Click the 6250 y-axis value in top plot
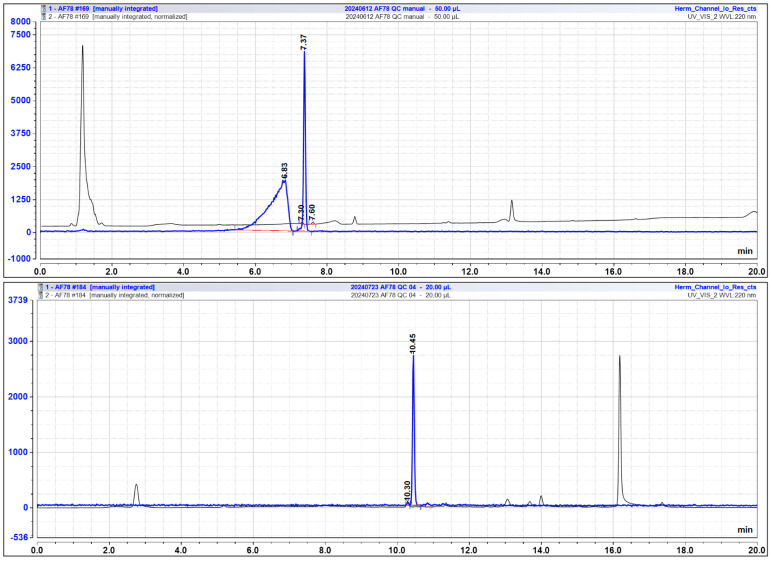The height and width of the screenshot is (561, 772). pyautogui.click(x=20, y=67)
